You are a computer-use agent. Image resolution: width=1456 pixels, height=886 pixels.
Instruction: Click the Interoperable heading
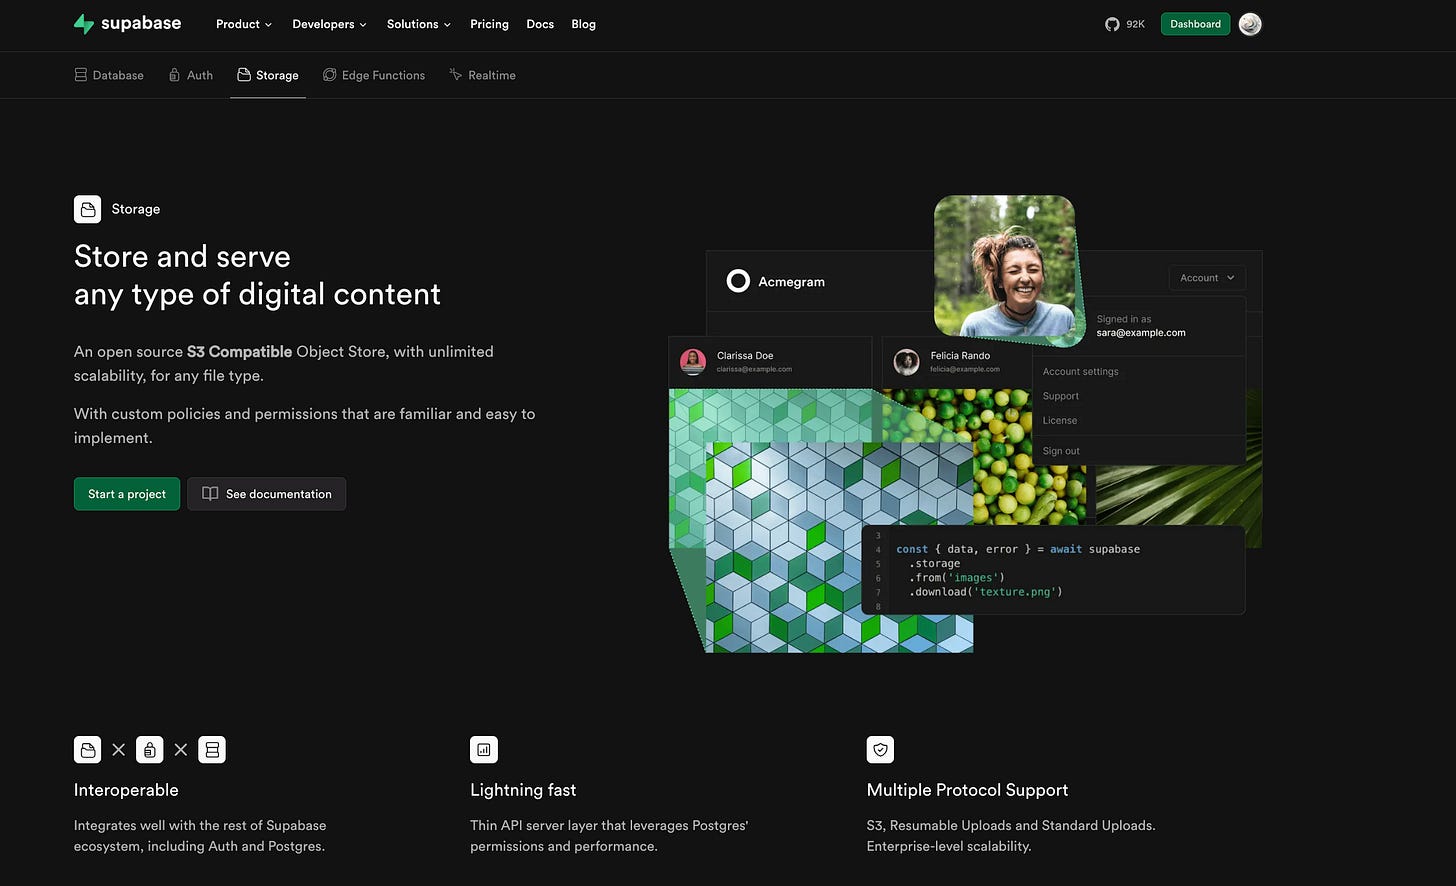click(x=126, y=790)
